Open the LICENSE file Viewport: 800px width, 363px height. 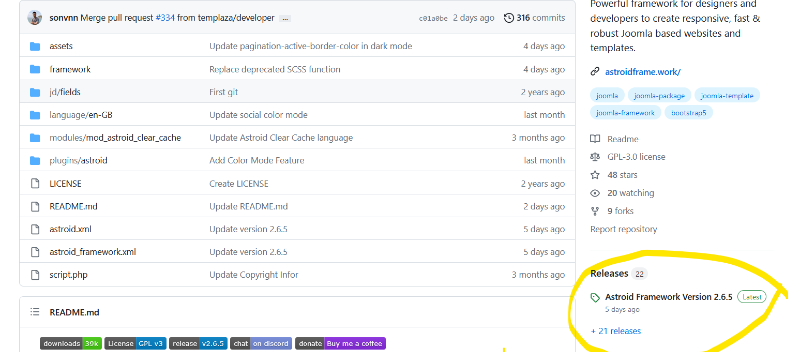[x=65, y=184]
